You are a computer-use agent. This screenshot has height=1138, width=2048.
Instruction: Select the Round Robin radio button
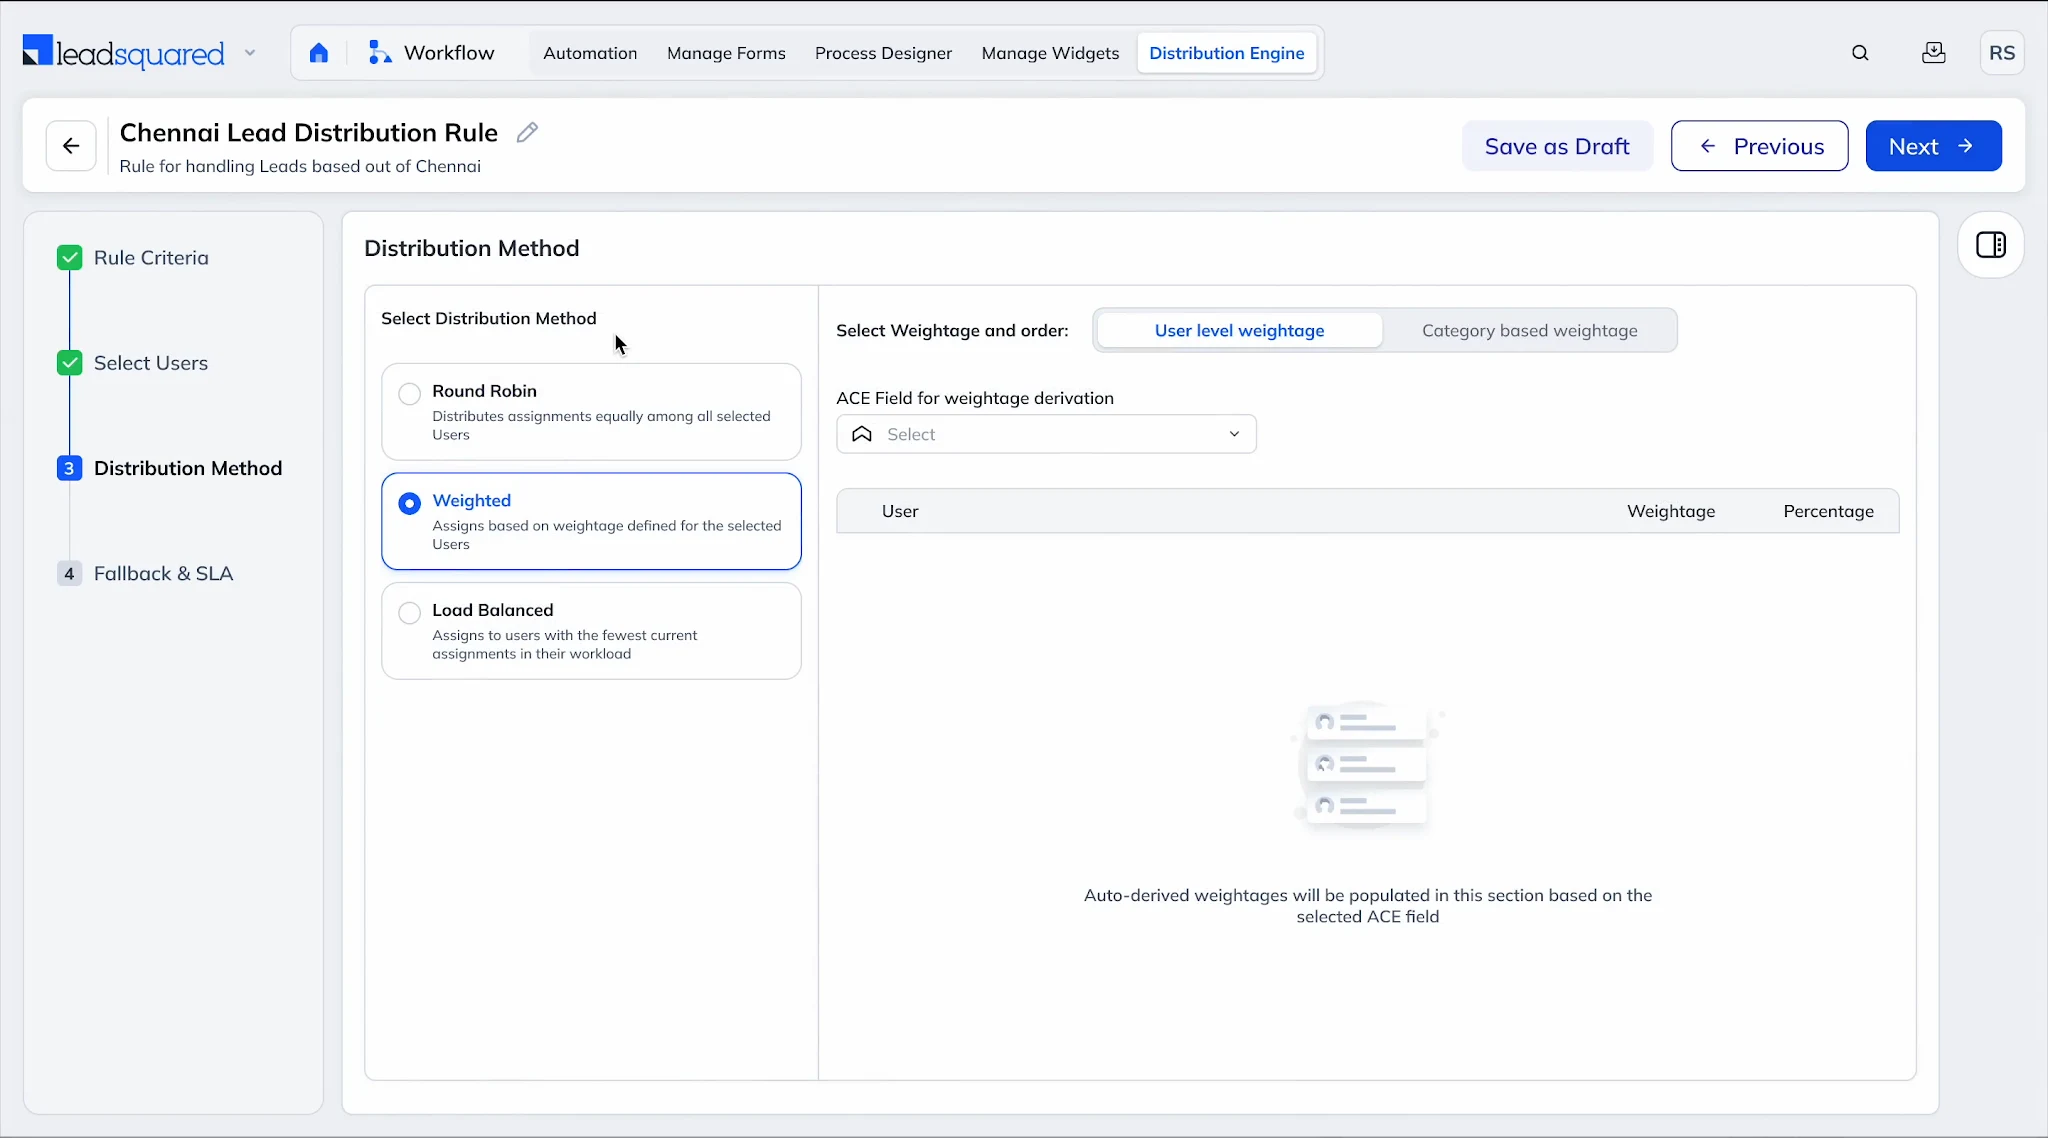[x=409, y=394]
